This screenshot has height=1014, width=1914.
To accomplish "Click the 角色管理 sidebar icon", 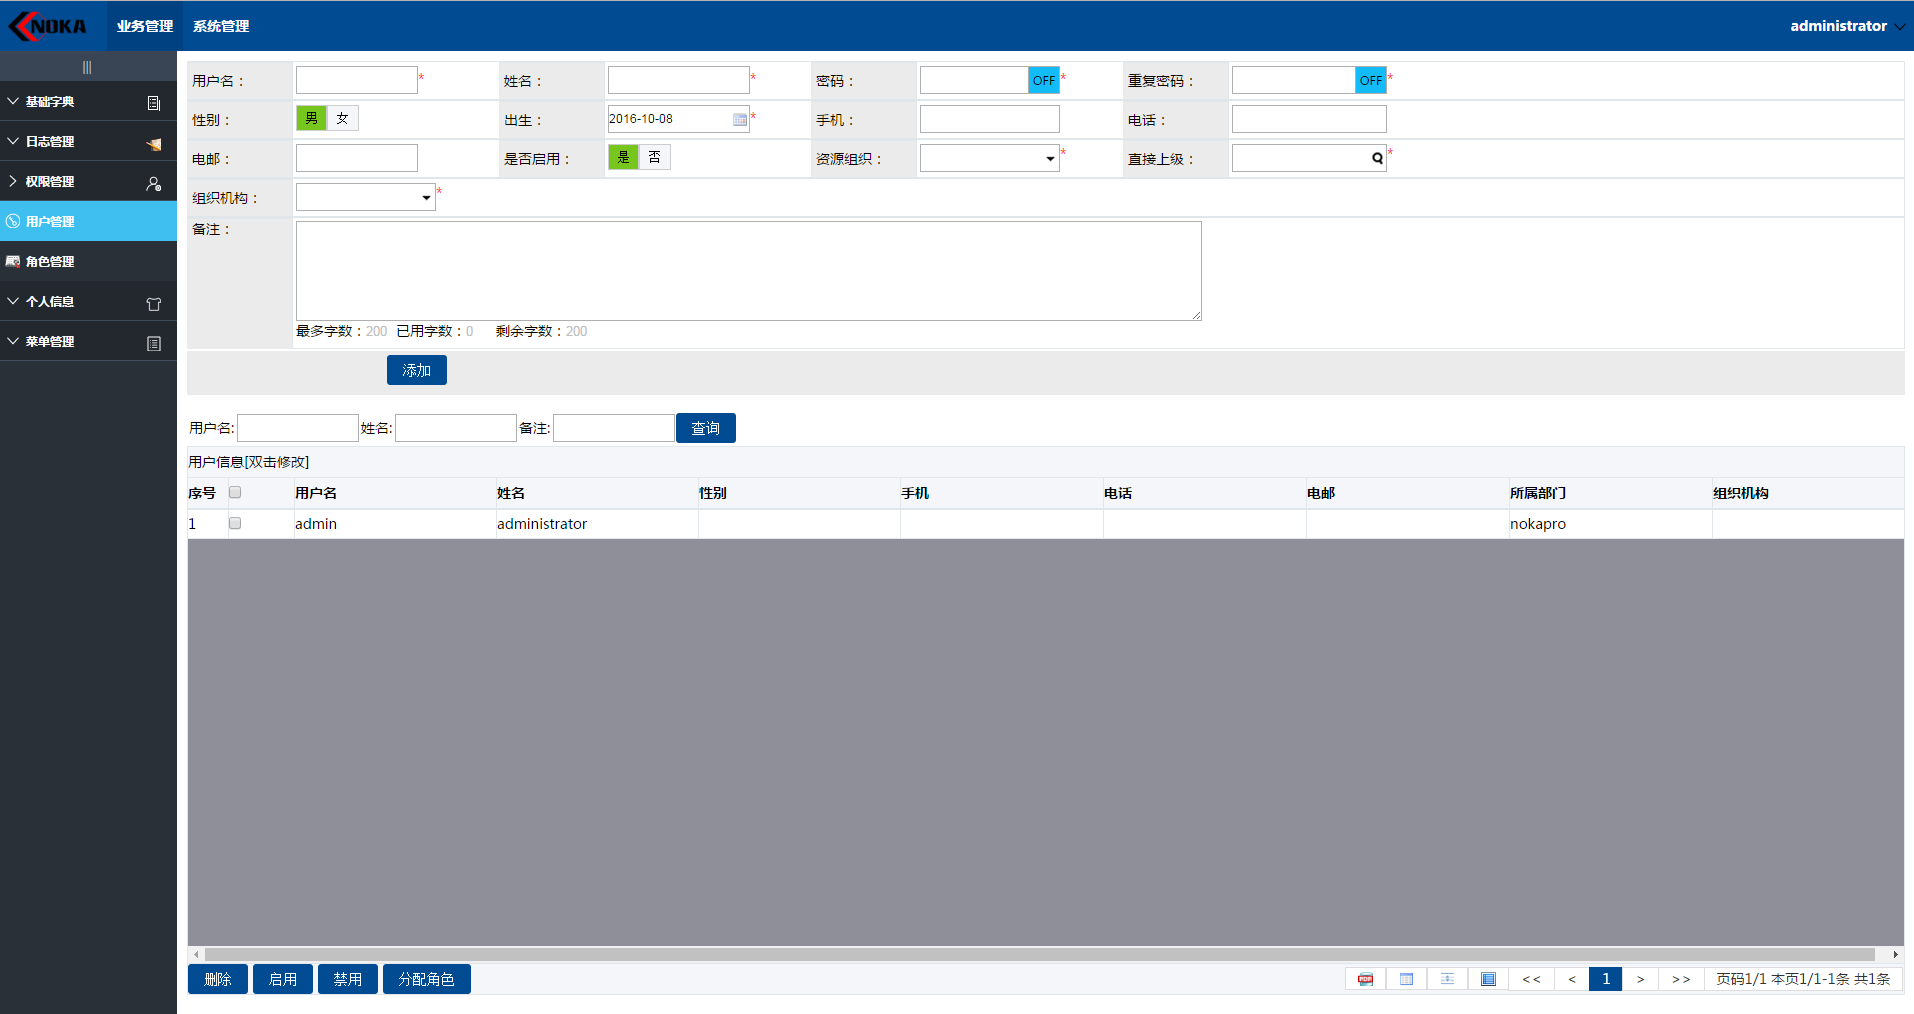I will click(12, 261).
